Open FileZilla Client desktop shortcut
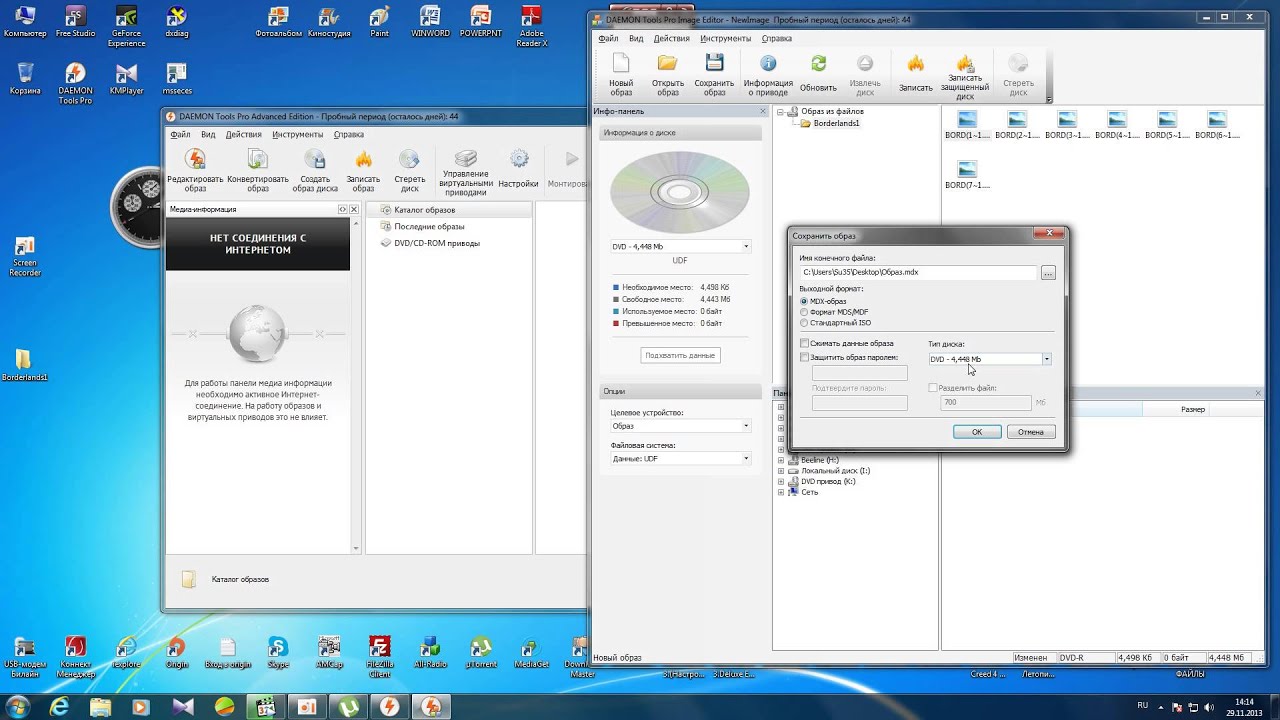Viewport: 1280px width, 720px height. pos(379,657)
